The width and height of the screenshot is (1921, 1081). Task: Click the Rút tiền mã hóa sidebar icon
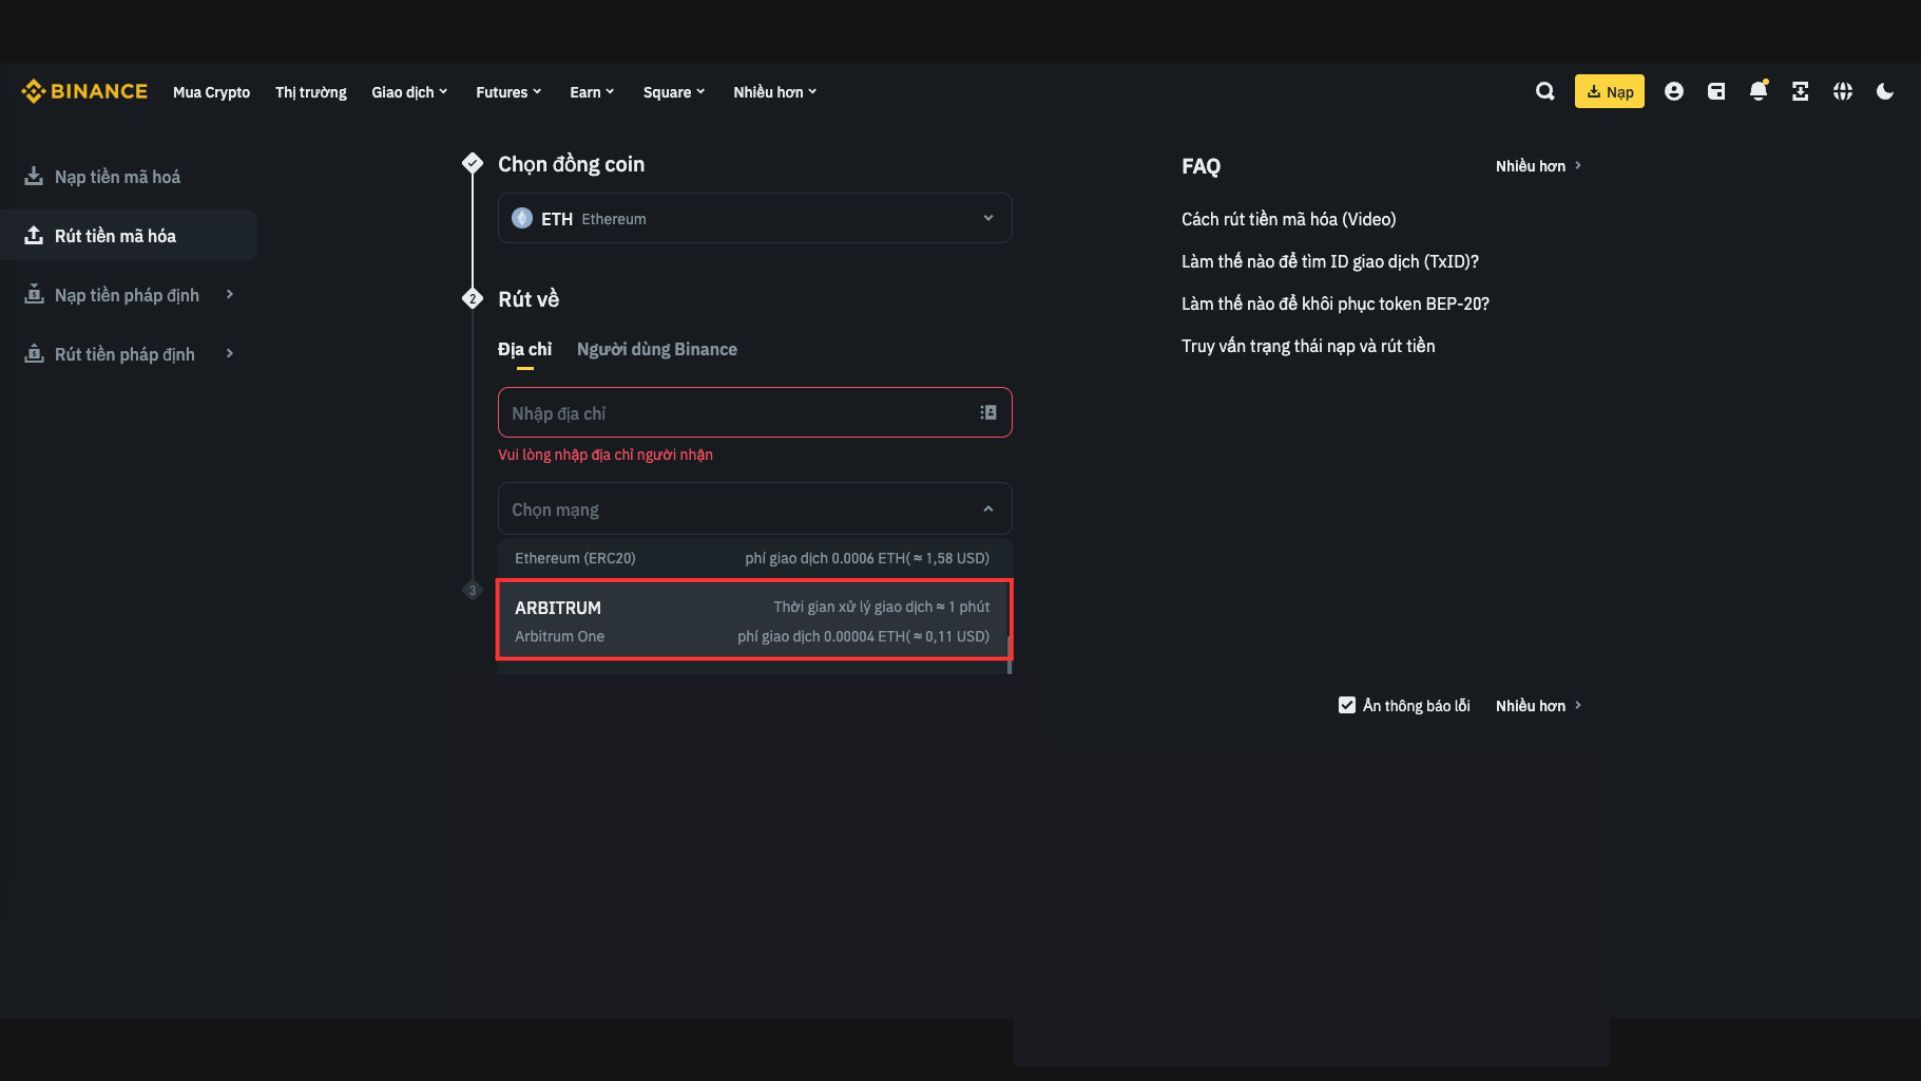pyautogui.click(x=34, y=235)
